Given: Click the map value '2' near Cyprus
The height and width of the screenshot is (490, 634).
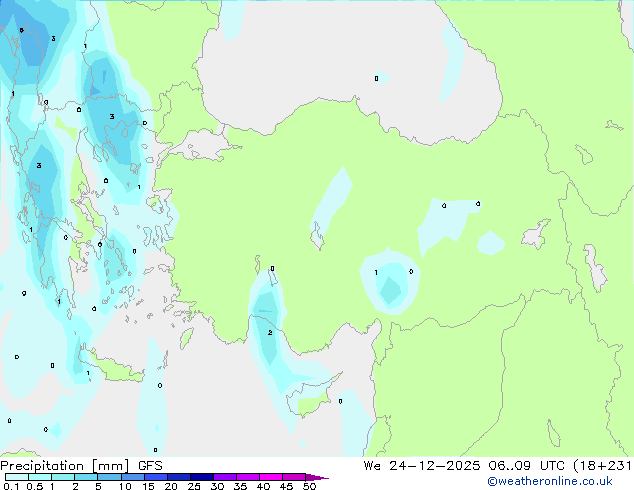Looking at the screenshot, I should (x=270, y=333).
